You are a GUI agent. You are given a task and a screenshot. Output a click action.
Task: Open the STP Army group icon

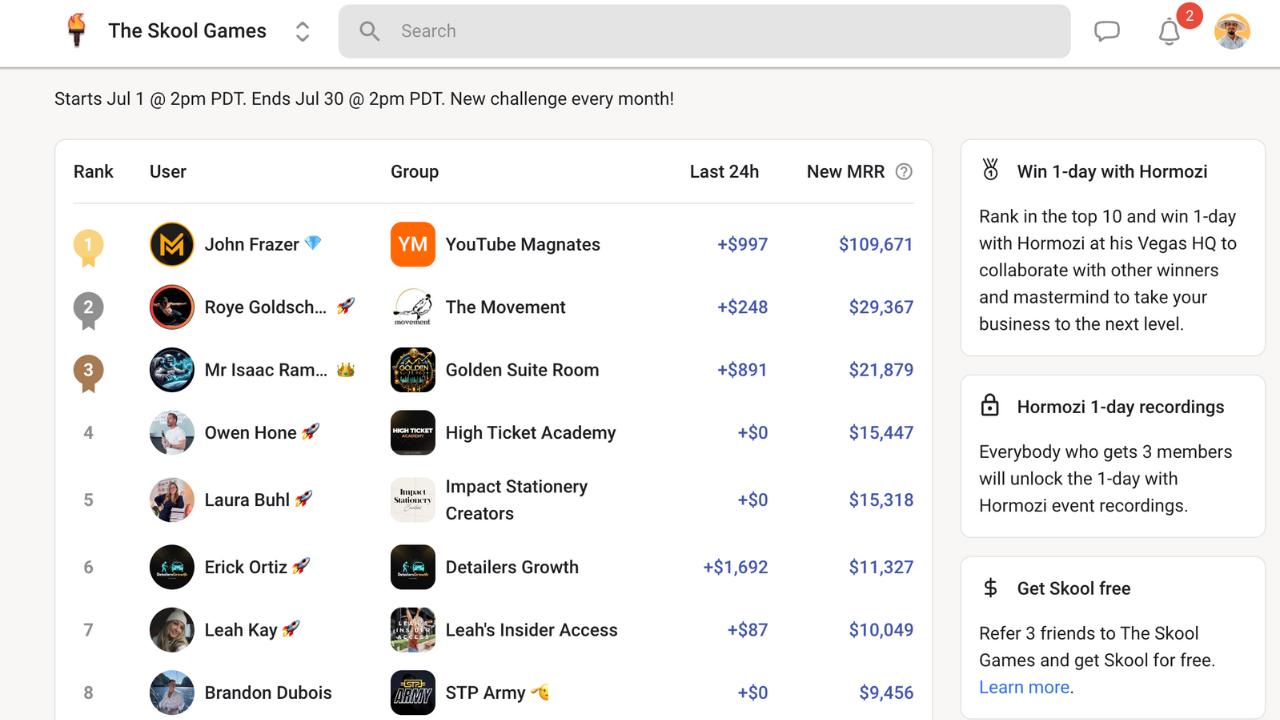point(413,693)
